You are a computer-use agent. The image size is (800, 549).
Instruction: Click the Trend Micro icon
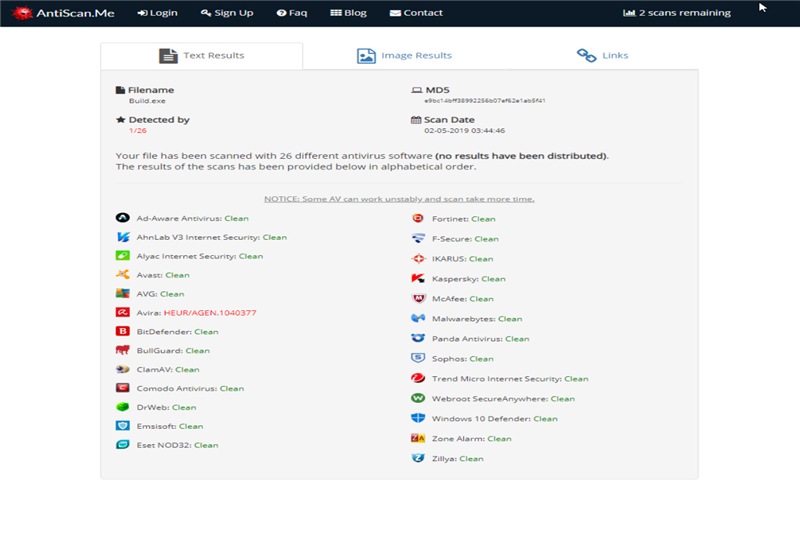click(x=418, y=378)
